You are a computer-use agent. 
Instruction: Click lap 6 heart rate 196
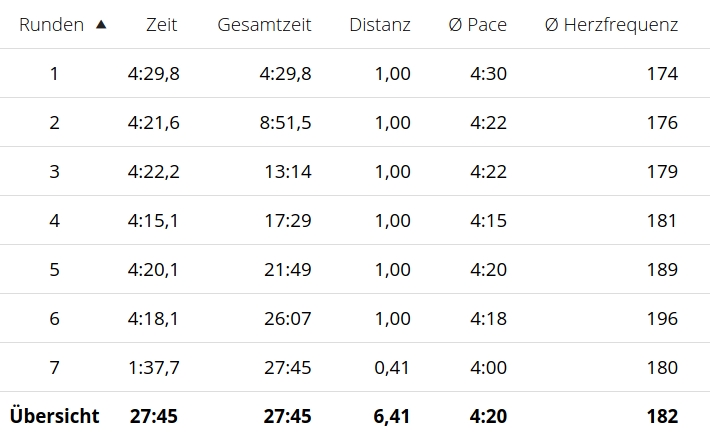point(662,319)
